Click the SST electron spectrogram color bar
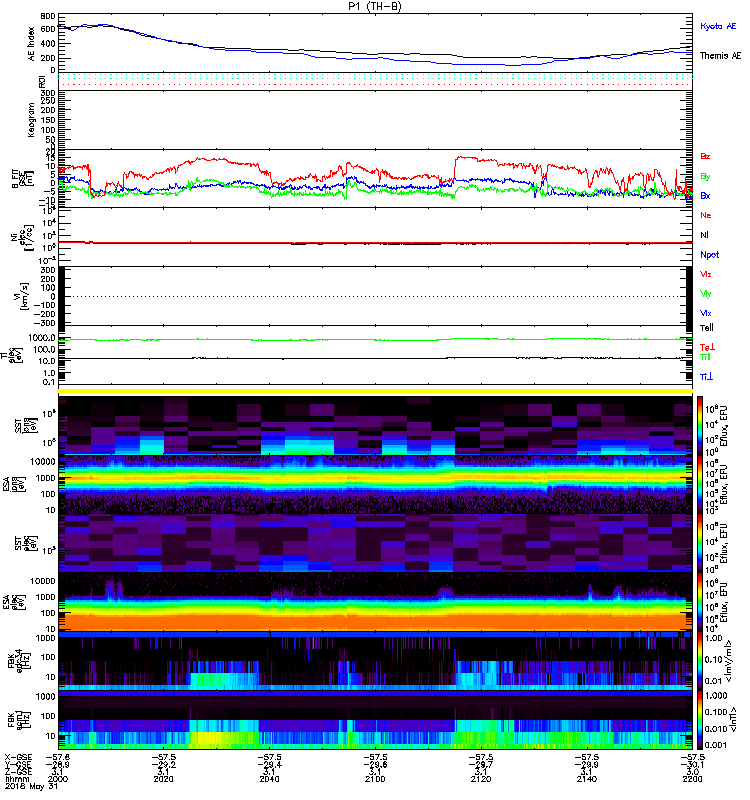Image resolution: width=750 pixels, height=800 pixels. click(x=700, y=543)
